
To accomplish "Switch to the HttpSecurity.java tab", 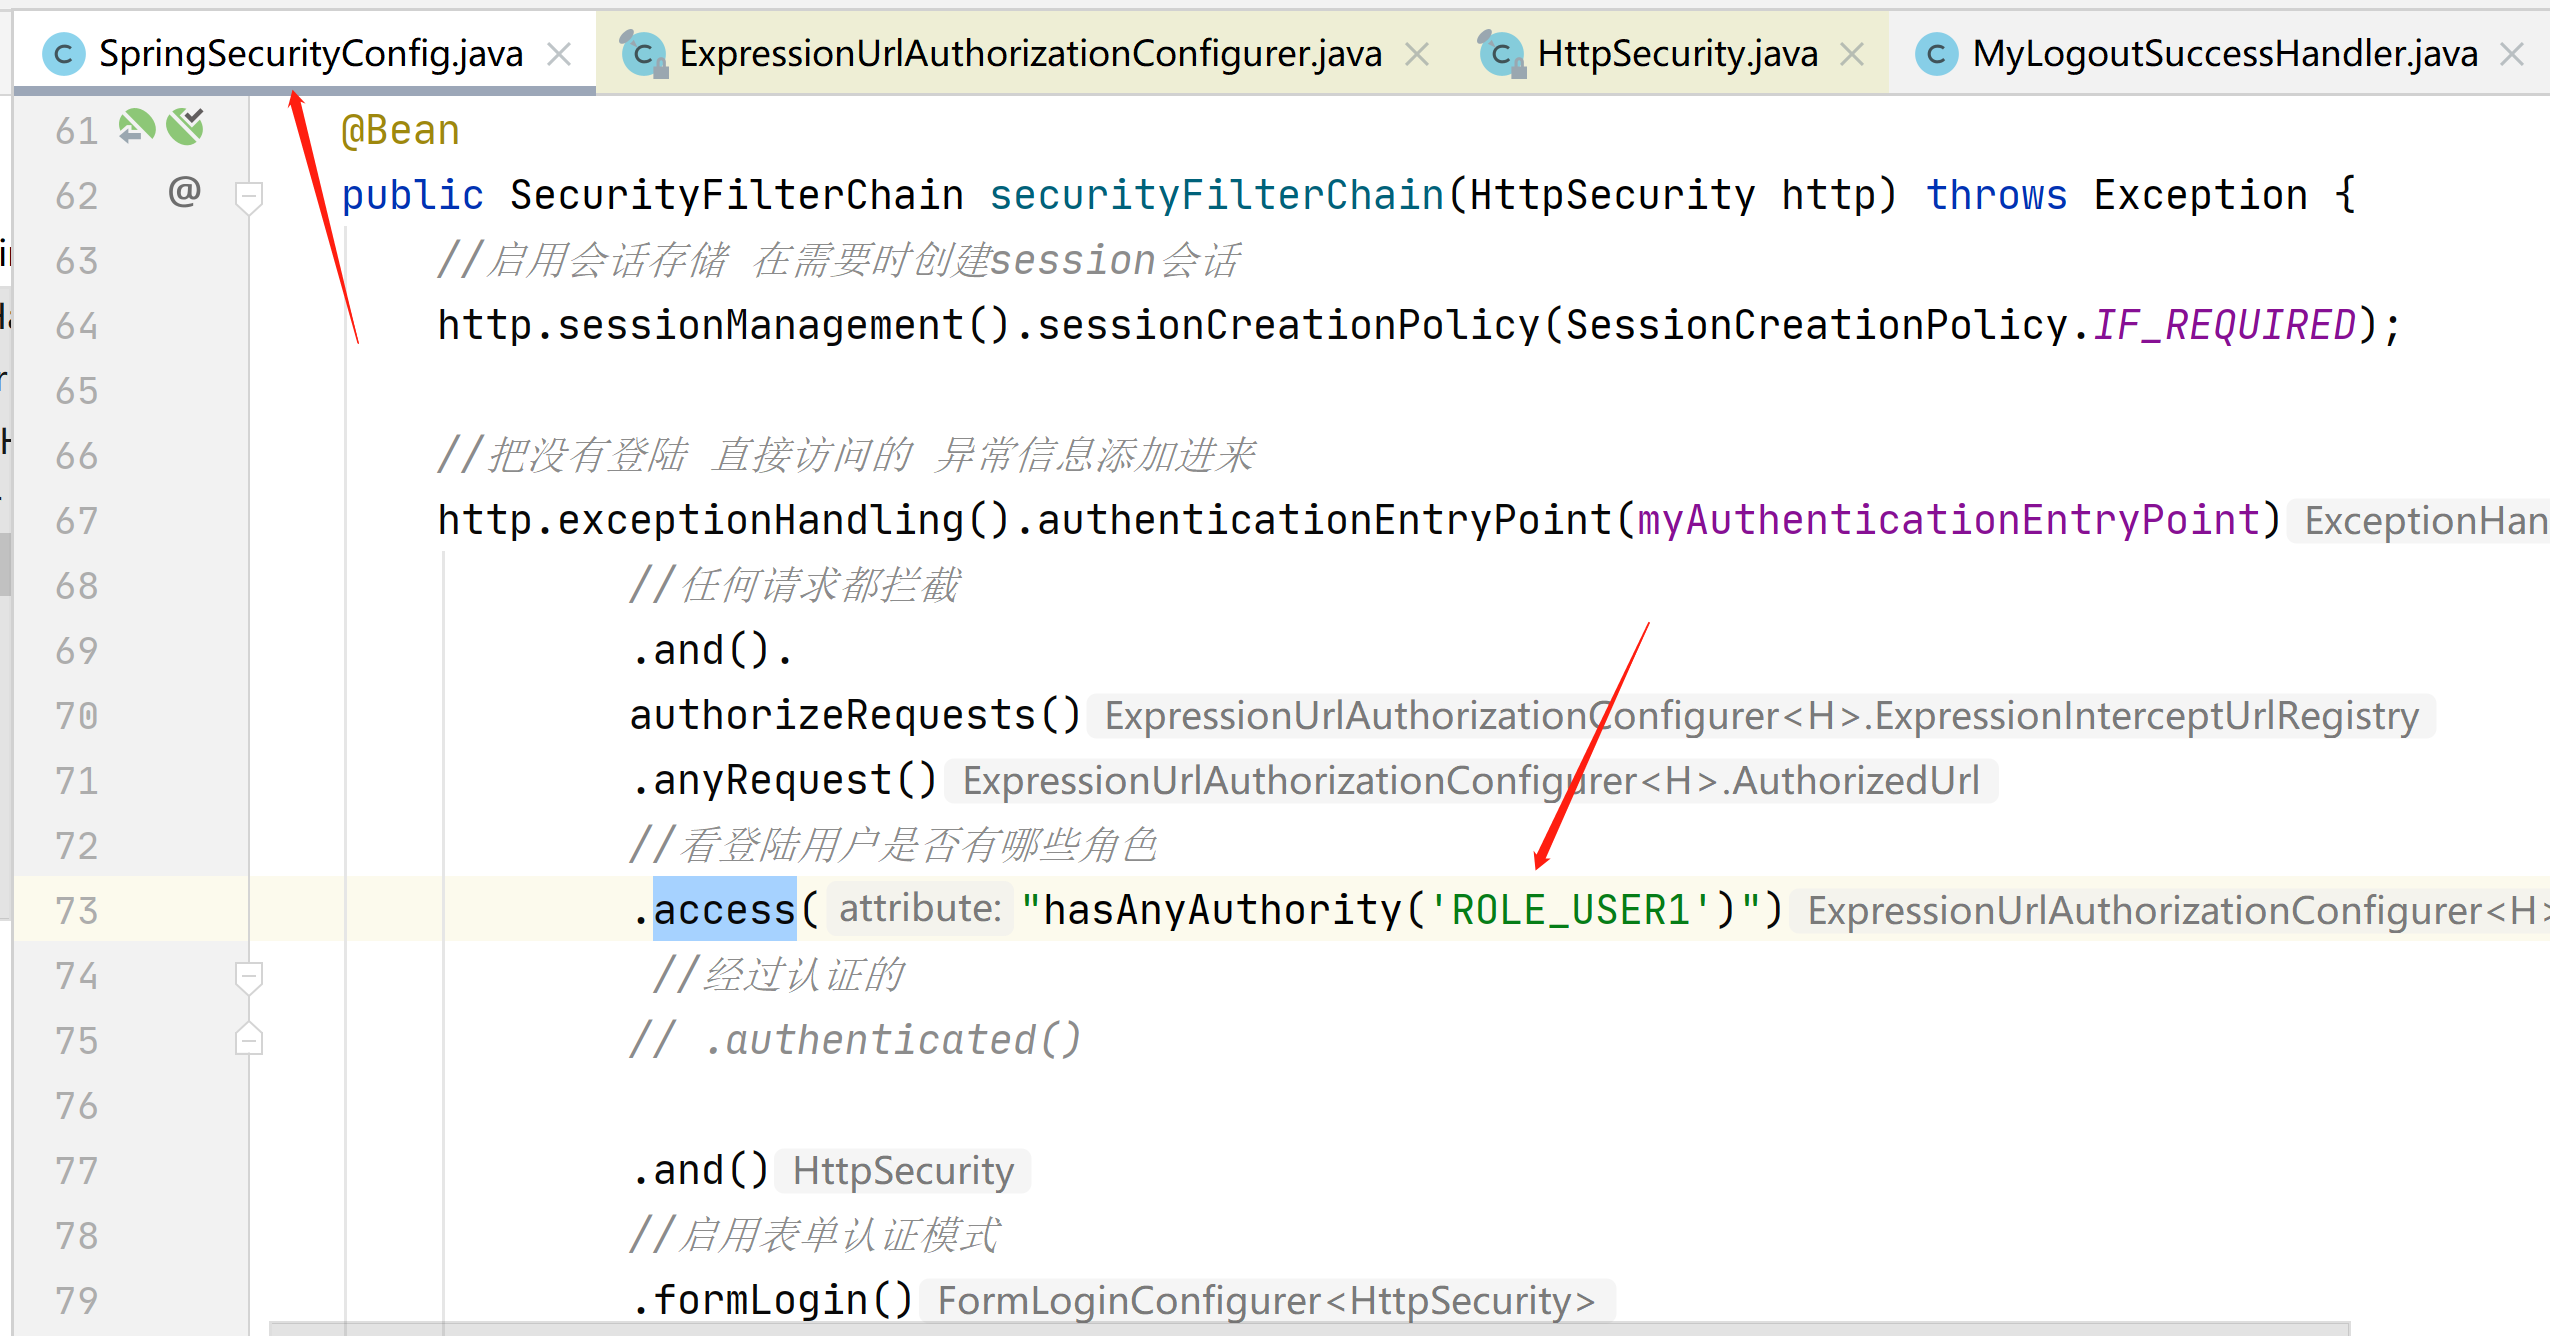I will [x=1677, y=54].
